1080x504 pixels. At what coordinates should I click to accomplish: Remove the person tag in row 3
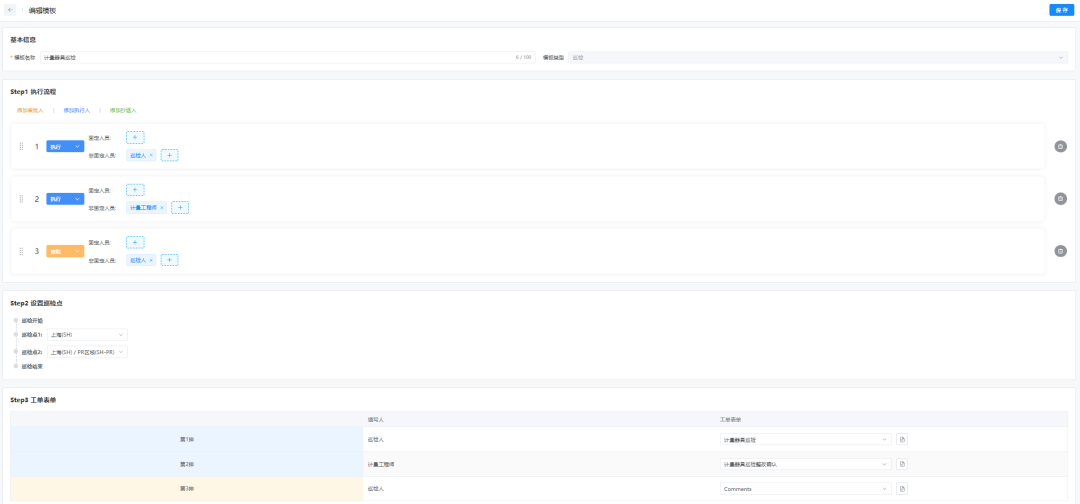(151, 260)
